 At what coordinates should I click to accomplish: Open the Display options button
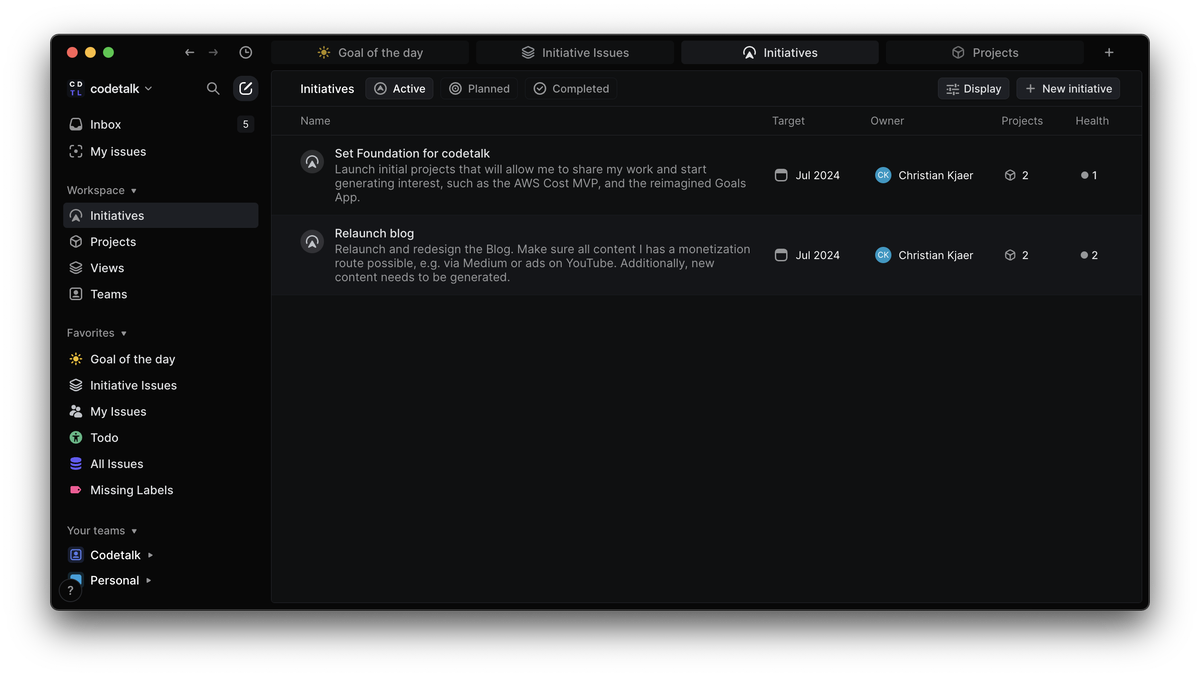click(x=973, y=89)
